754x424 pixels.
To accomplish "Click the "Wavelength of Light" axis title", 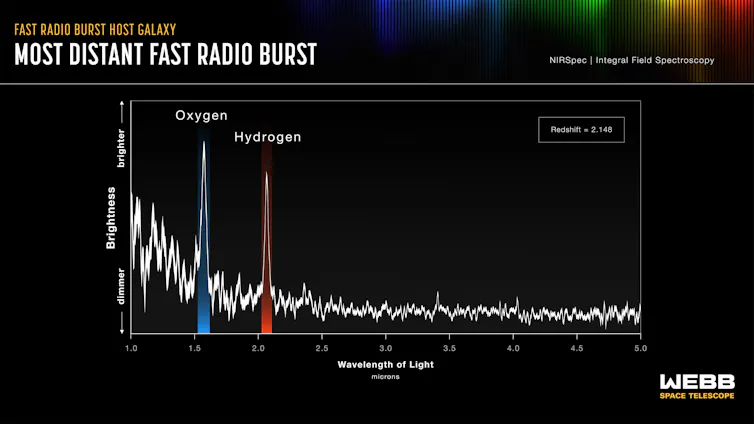I will pos(386,364).
